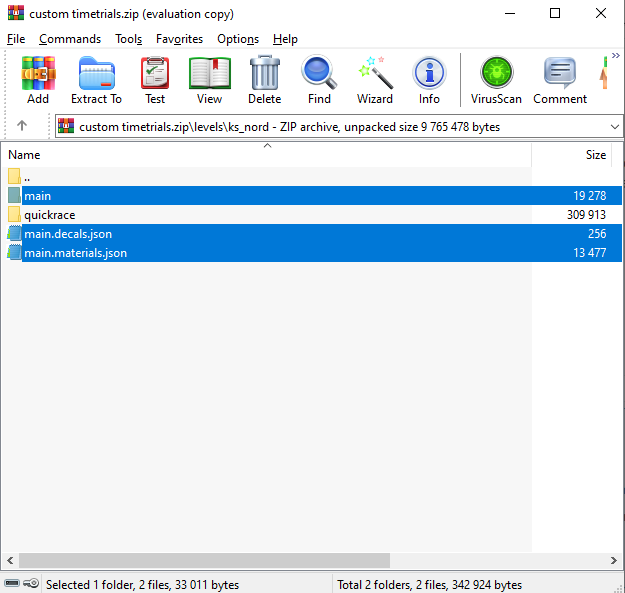Image resolution: width=625 pixels, height=593 pixels.
Task: Click the archive icon in the address bar
Action: (x=66, y=126)
